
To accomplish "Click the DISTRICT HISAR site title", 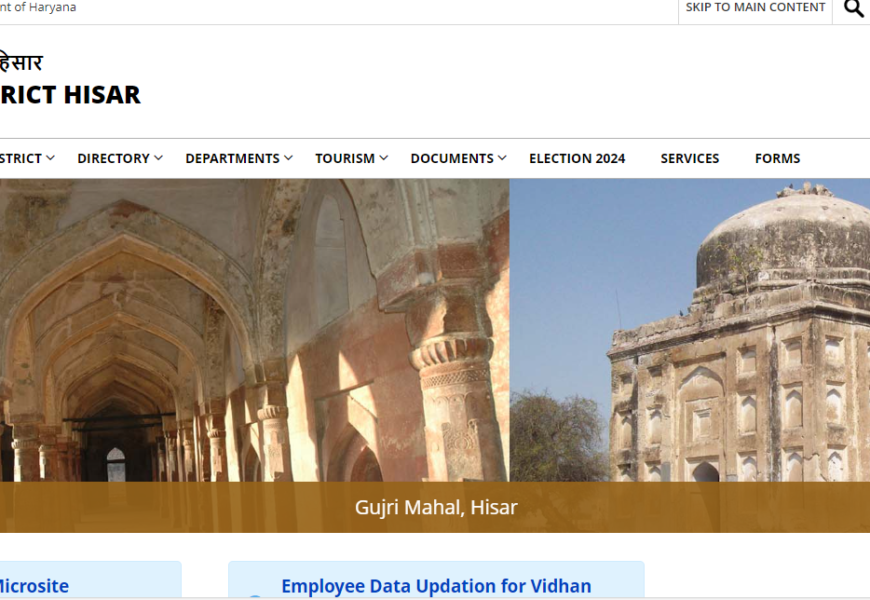I will (70, 95).
